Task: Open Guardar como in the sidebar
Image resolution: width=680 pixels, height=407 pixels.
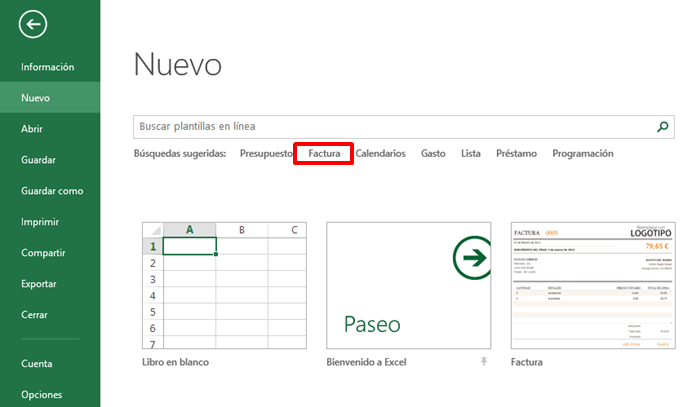Action: [50, 191]
